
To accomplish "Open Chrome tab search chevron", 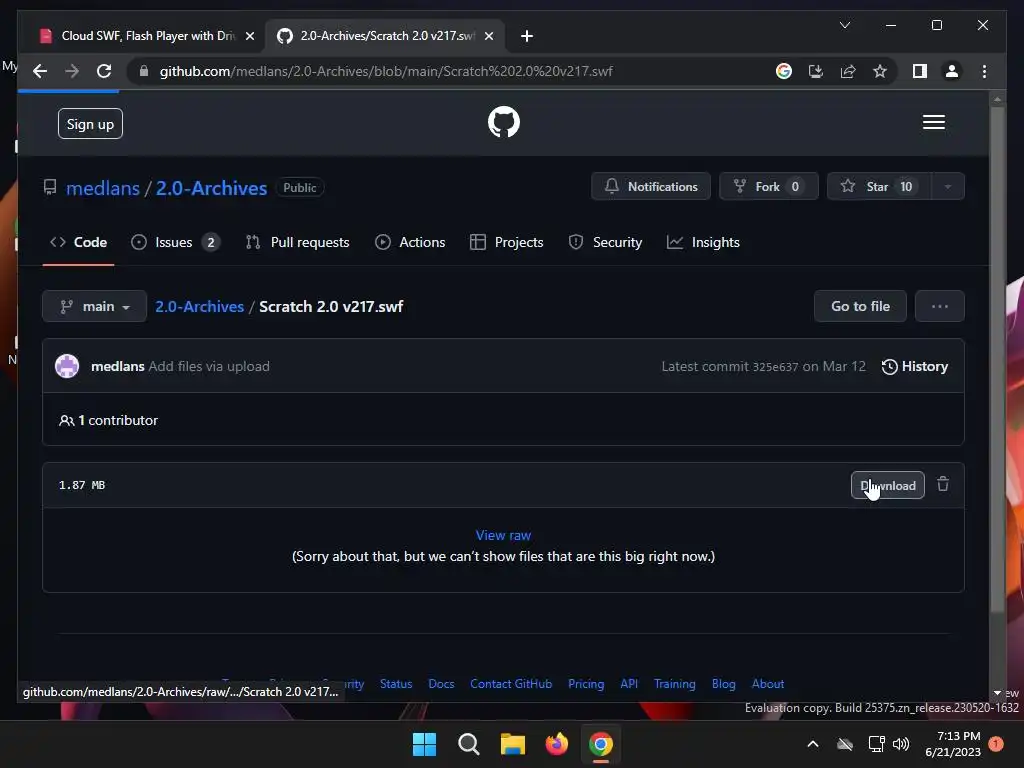I will click(x=844, y=25).
